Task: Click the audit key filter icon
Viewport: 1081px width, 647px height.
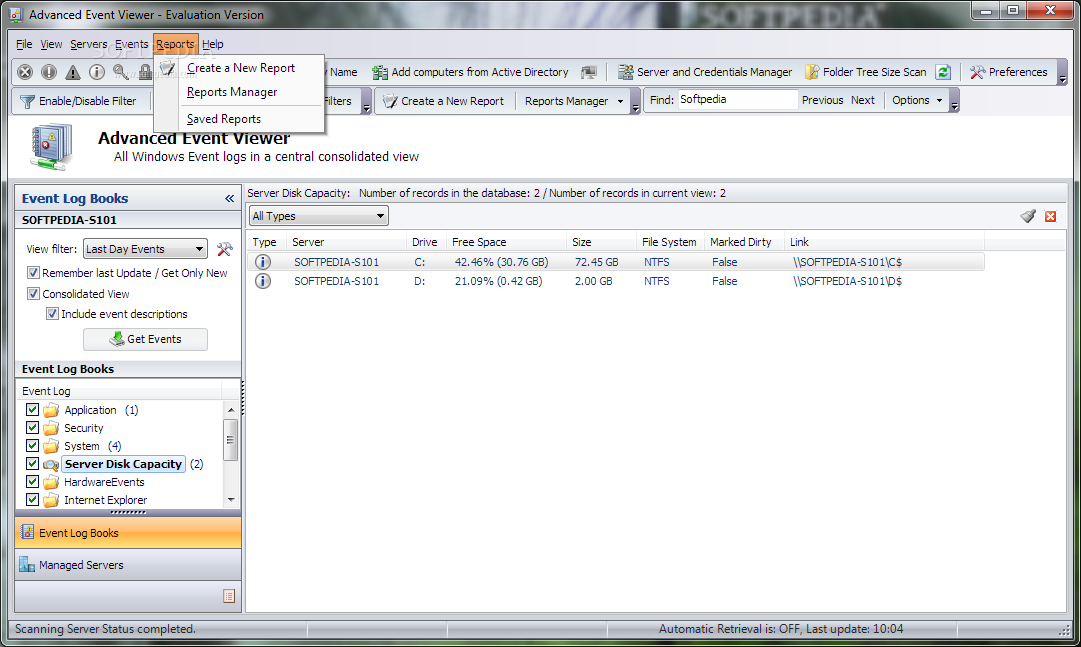Action: 121,72
